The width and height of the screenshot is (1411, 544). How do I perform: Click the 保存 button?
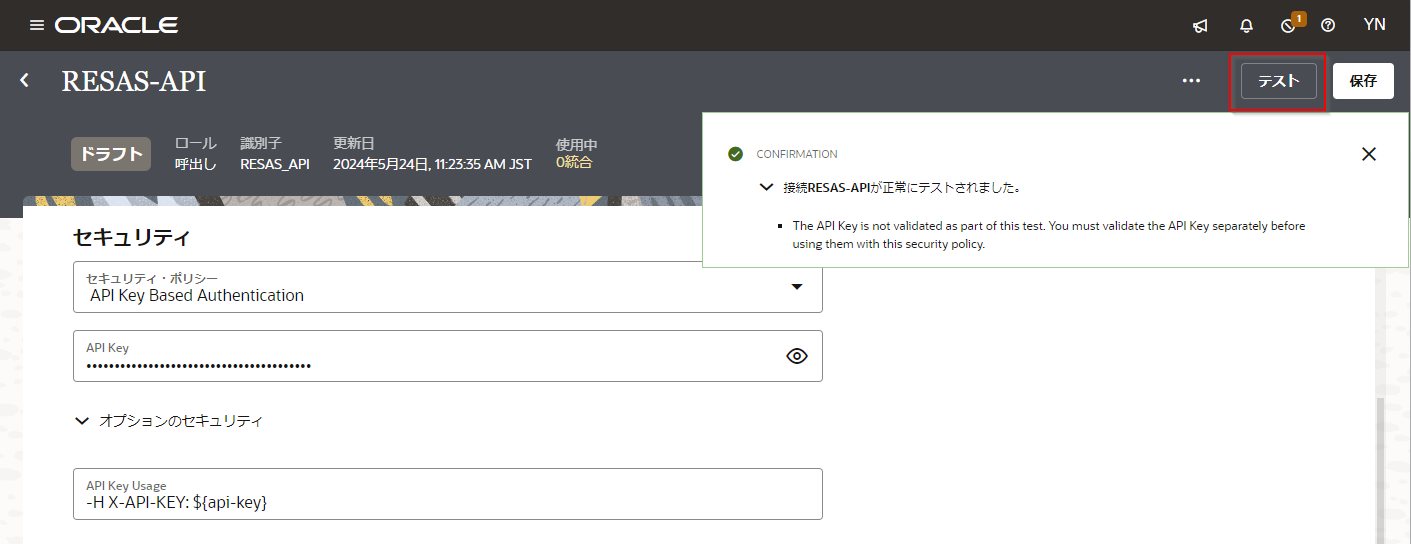1363,81
